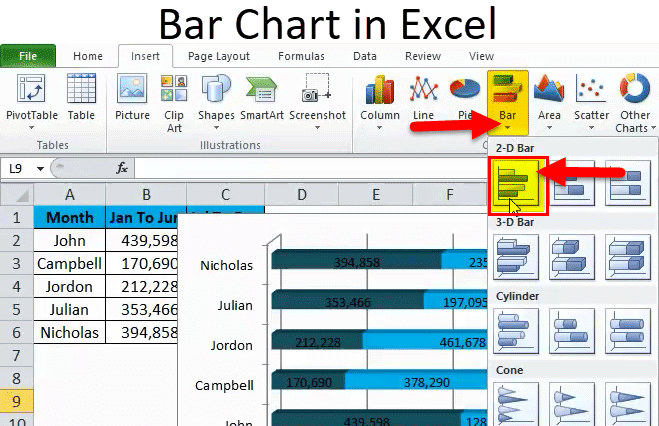Screen dimensions: 659x426
Task: Select column D header
Action: click(x=301, y=195)
